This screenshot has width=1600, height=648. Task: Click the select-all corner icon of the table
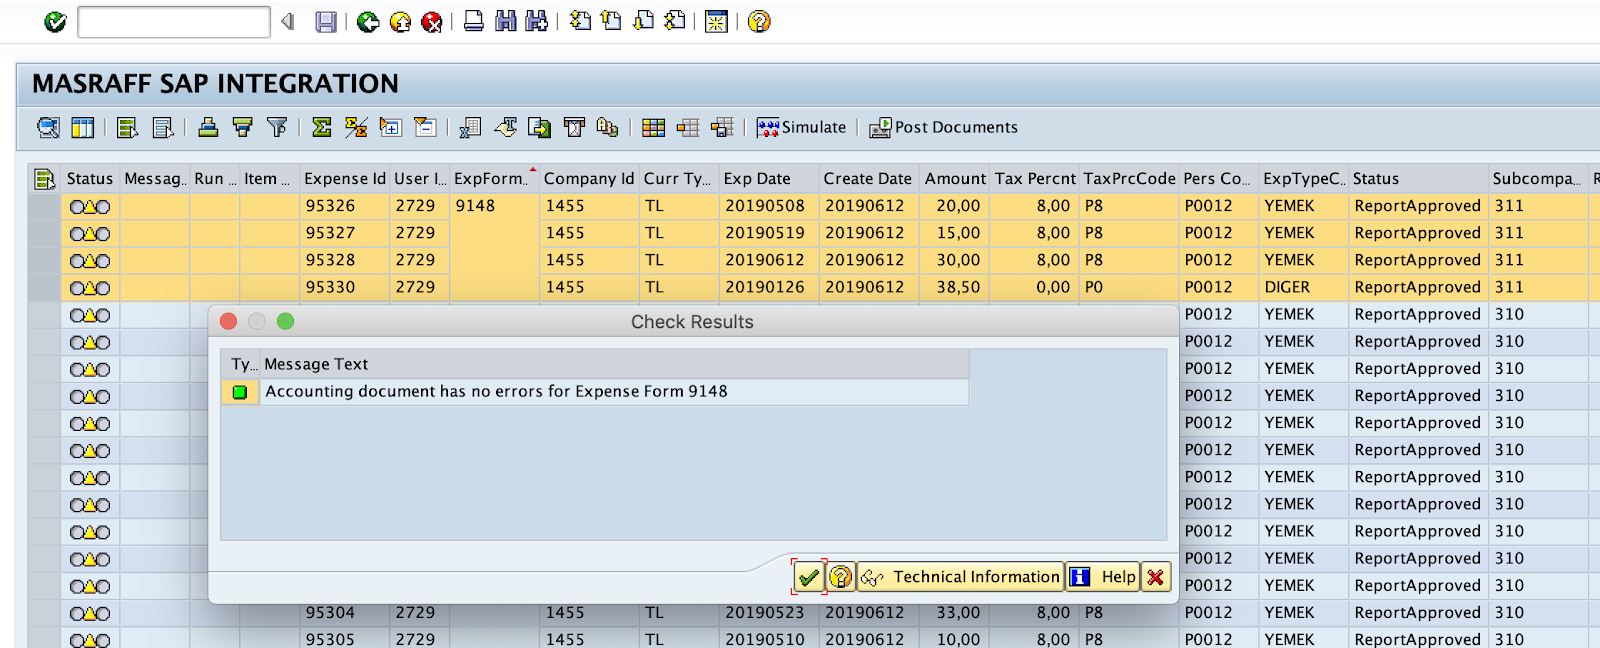point(44,179)
